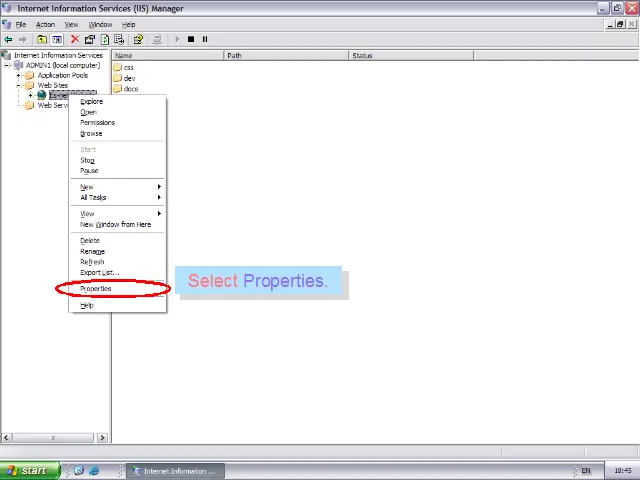
Task: Click the Internet Explorer quick launch icon
Action: tap(94, 471)
